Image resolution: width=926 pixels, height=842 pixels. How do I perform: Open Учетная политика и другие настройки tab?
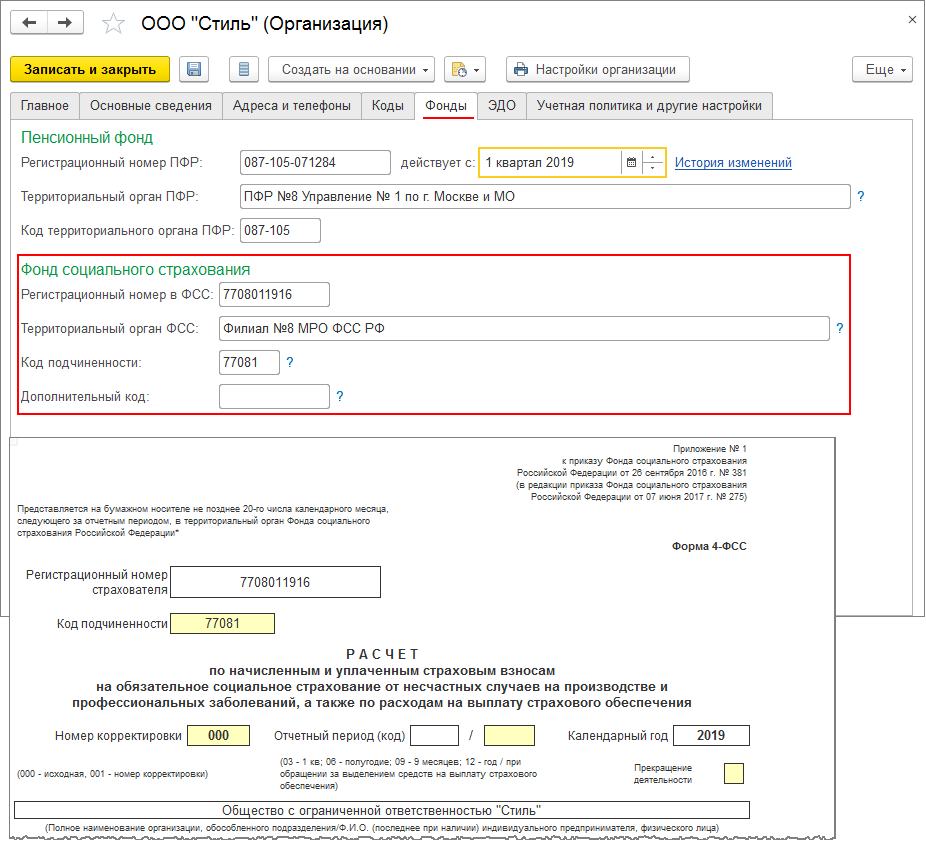click(649, 106)
